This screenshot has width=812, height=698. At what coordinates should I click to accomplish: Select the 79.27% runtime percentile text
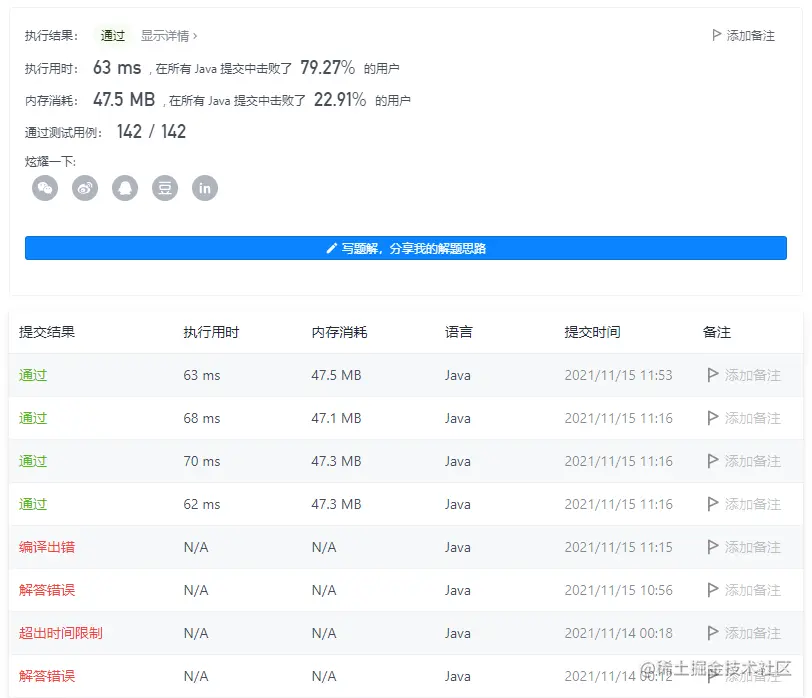[328, 67]
